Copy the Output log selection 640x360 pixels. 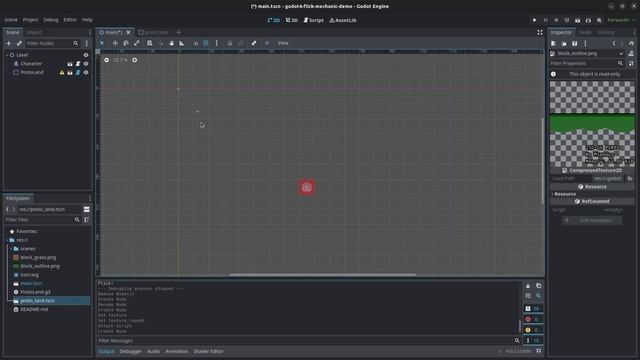click(538, 286)
